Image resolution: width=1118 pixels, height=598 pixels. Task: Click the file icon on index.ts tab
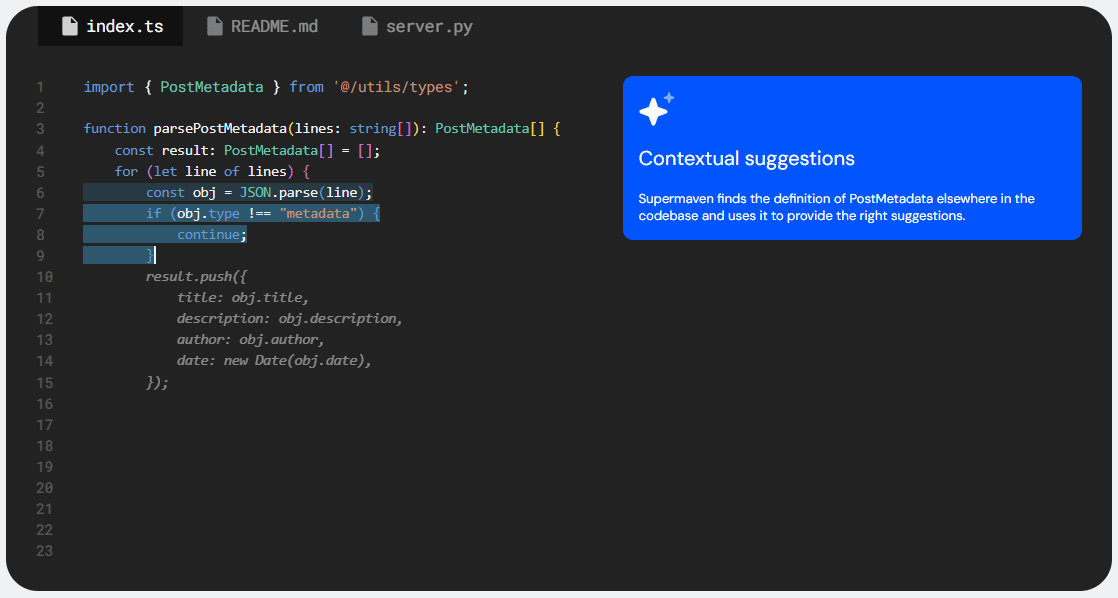click(x=70, y=26)
